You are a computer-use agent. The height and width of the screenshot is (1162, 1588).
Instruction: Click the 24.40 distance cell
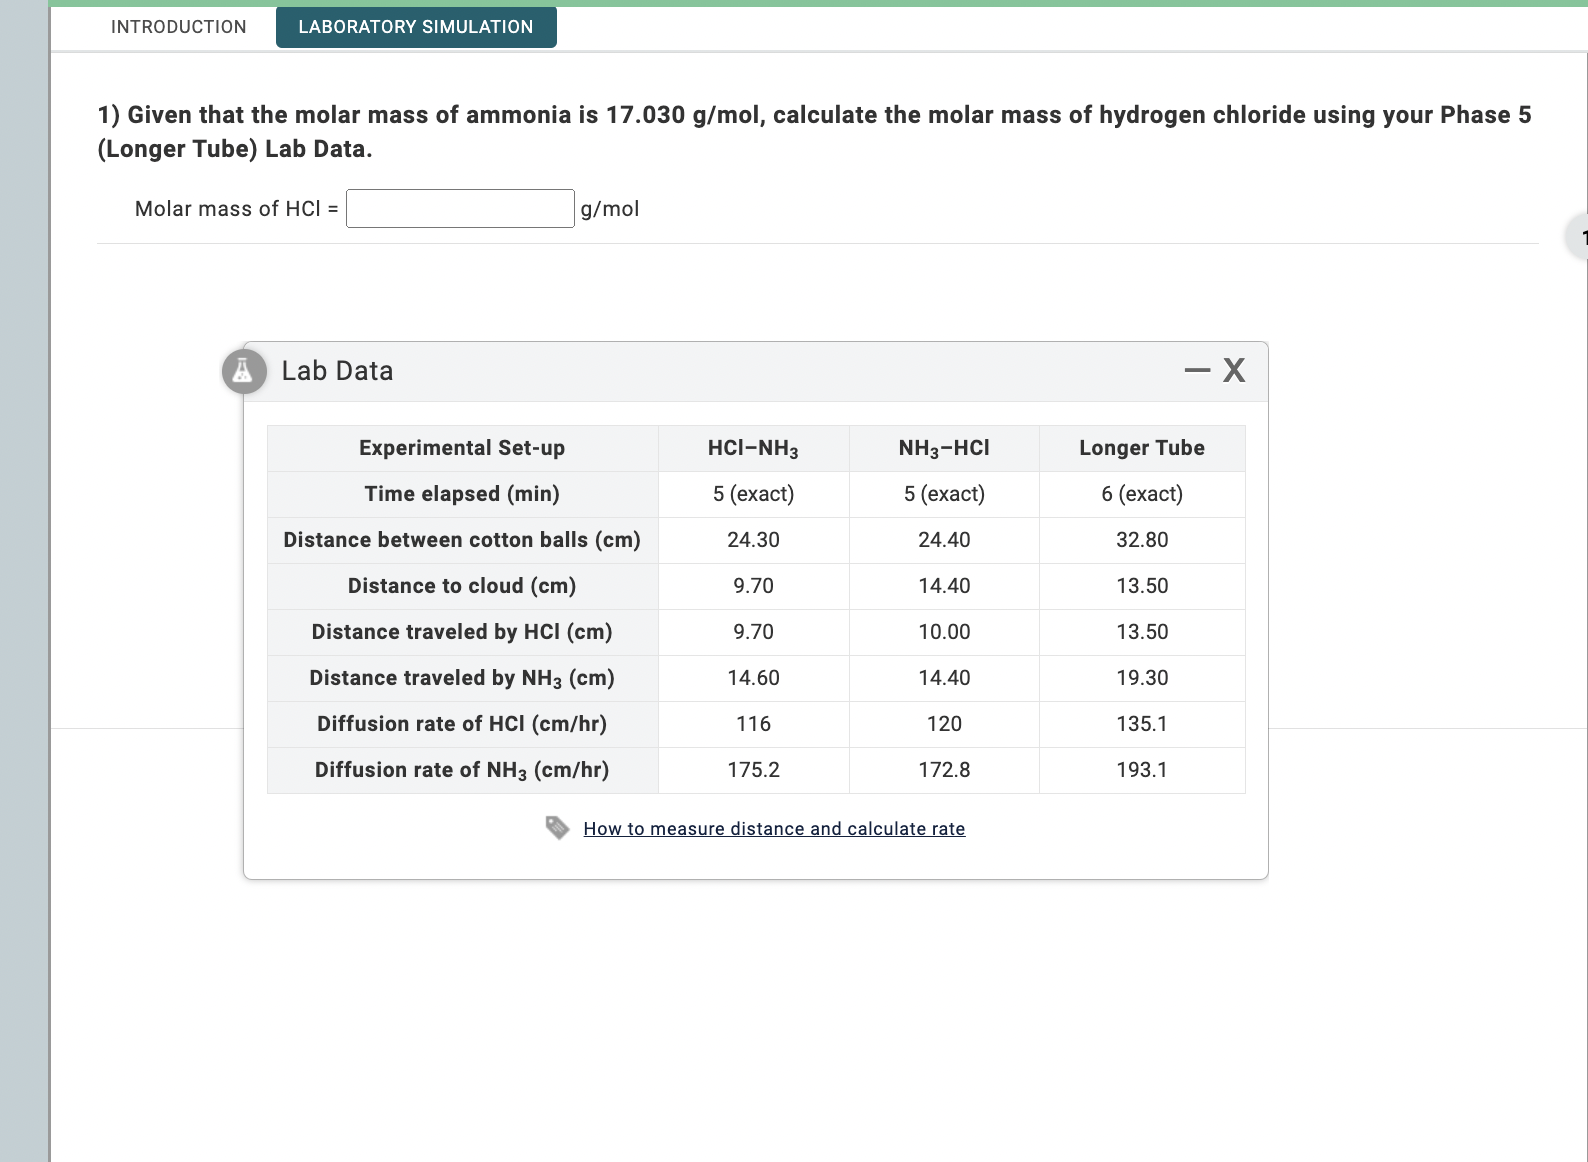tap(944, 540)
